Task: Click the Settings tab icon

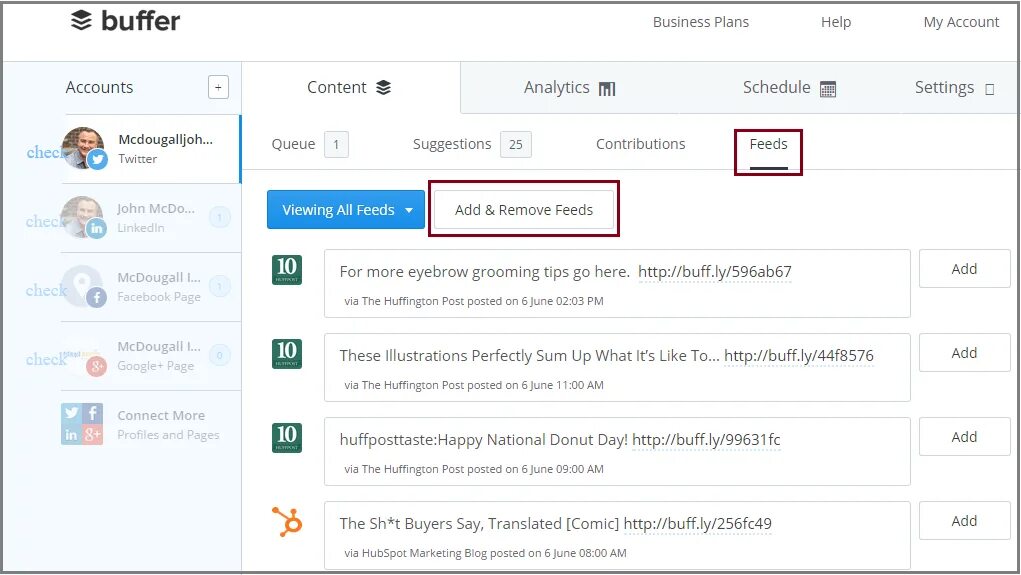Action: tap(990, 89)
